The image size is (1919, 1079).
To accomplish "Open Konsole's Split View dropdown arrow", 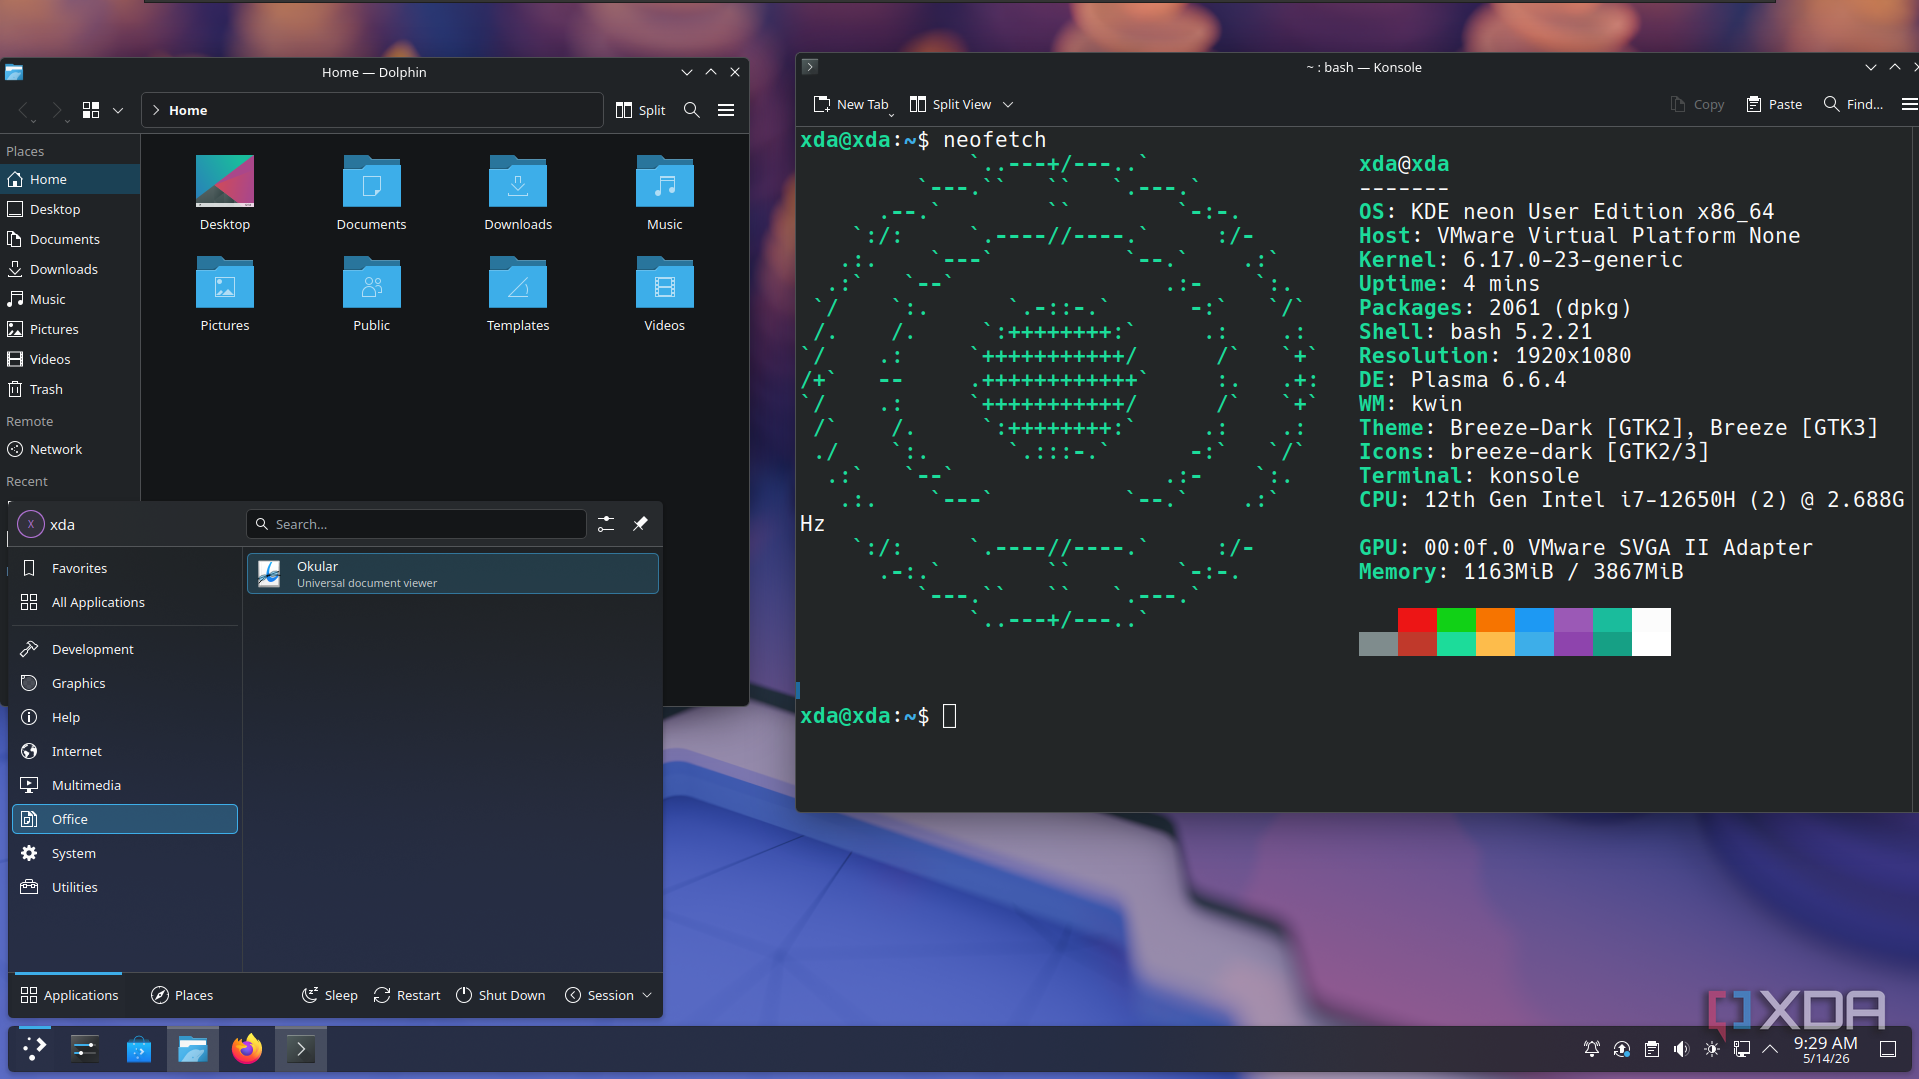I will (1008, 104).
